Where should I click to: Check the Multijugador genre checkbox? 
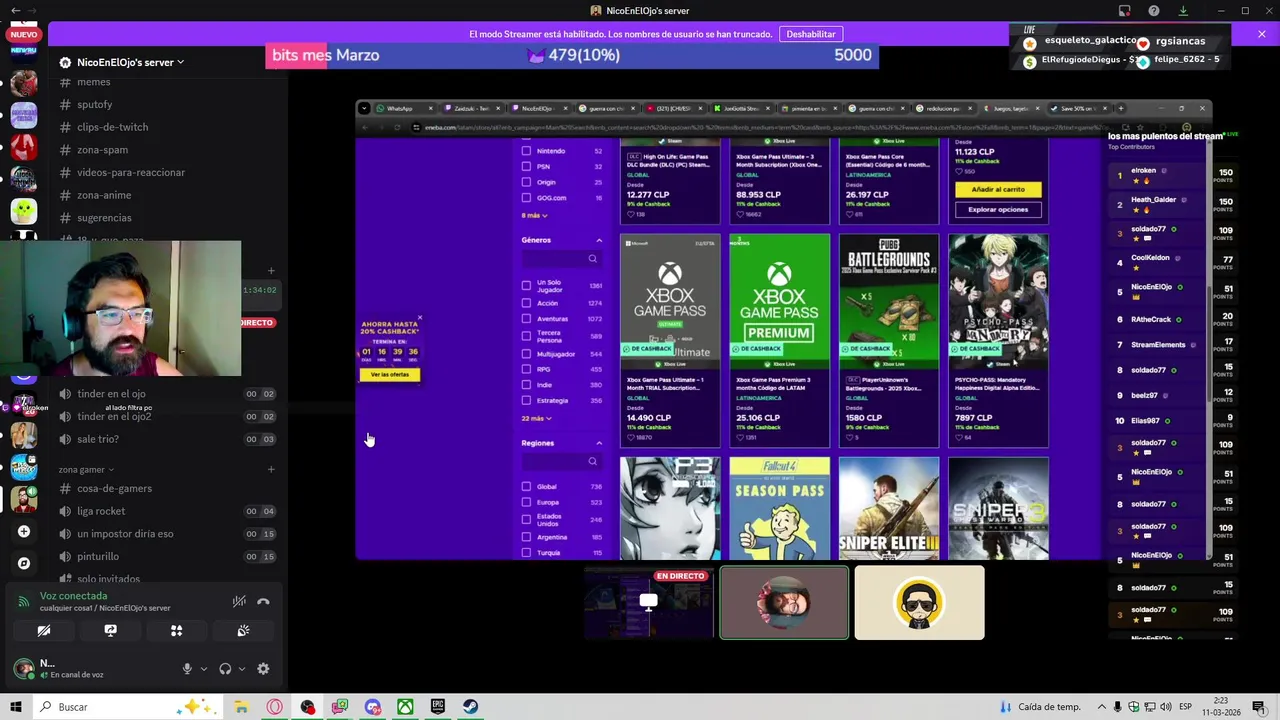coord(526,354)
